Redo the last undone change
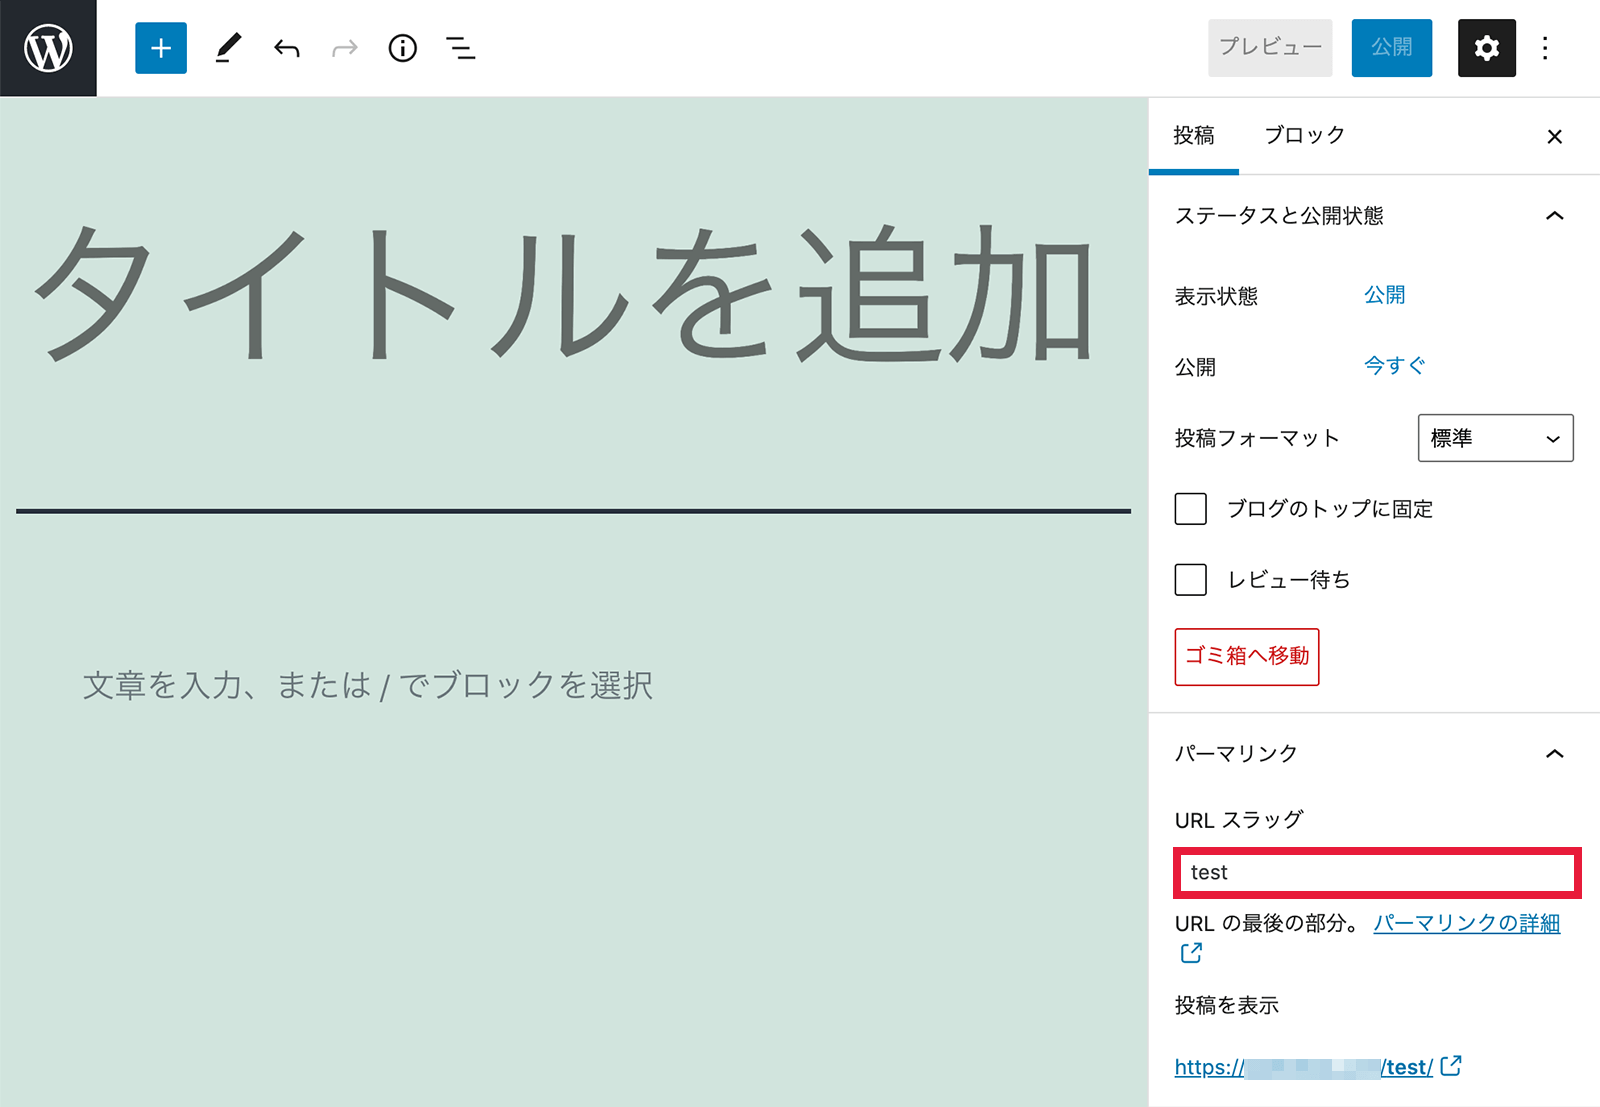 tap(345, 48)
